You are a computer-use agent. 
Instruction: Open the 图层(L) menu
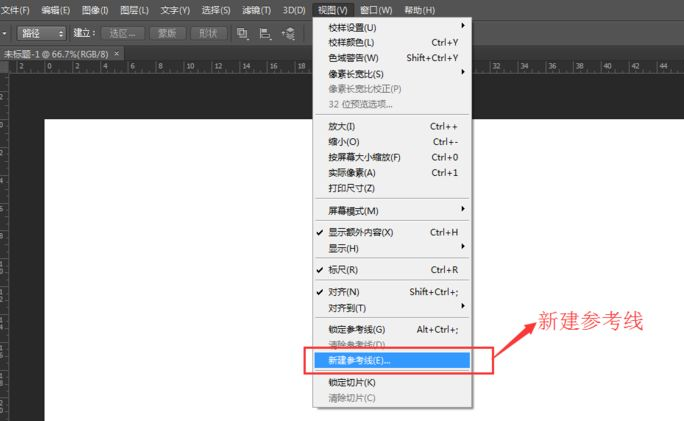[x=134, y=10]
